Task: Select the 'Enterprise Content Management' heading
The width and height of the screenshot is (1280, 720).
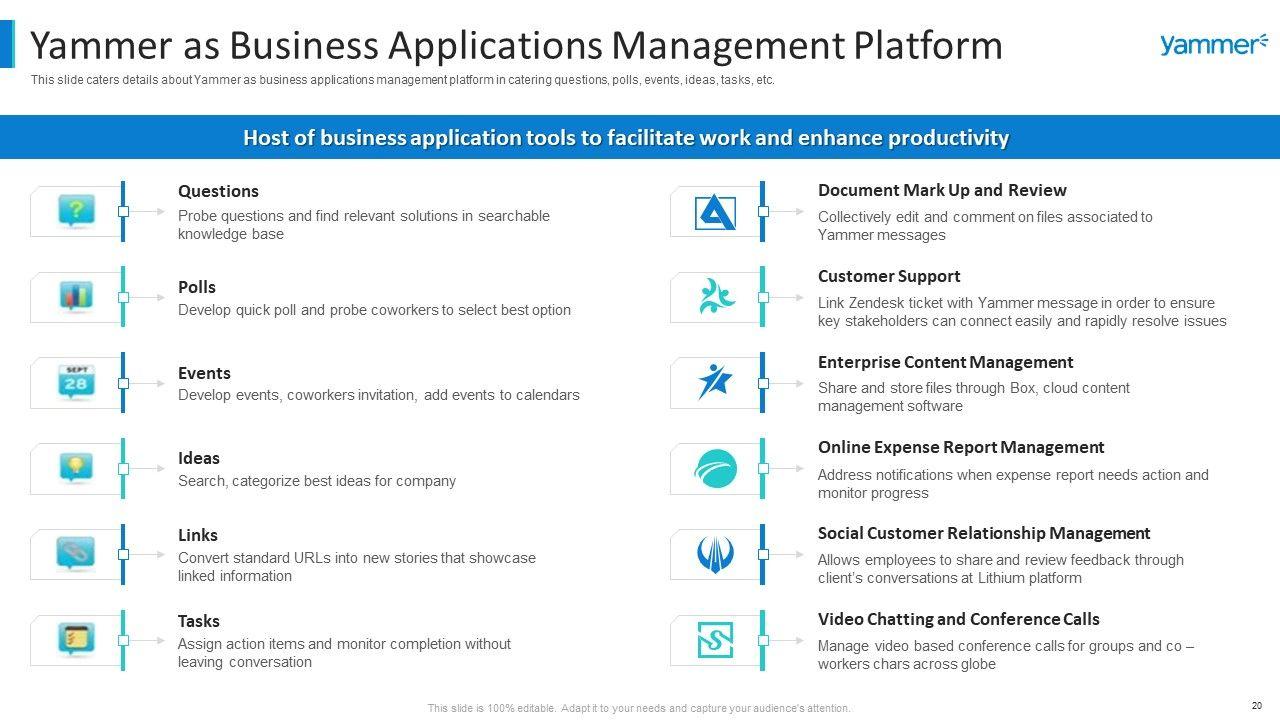Action: (946, 362)
